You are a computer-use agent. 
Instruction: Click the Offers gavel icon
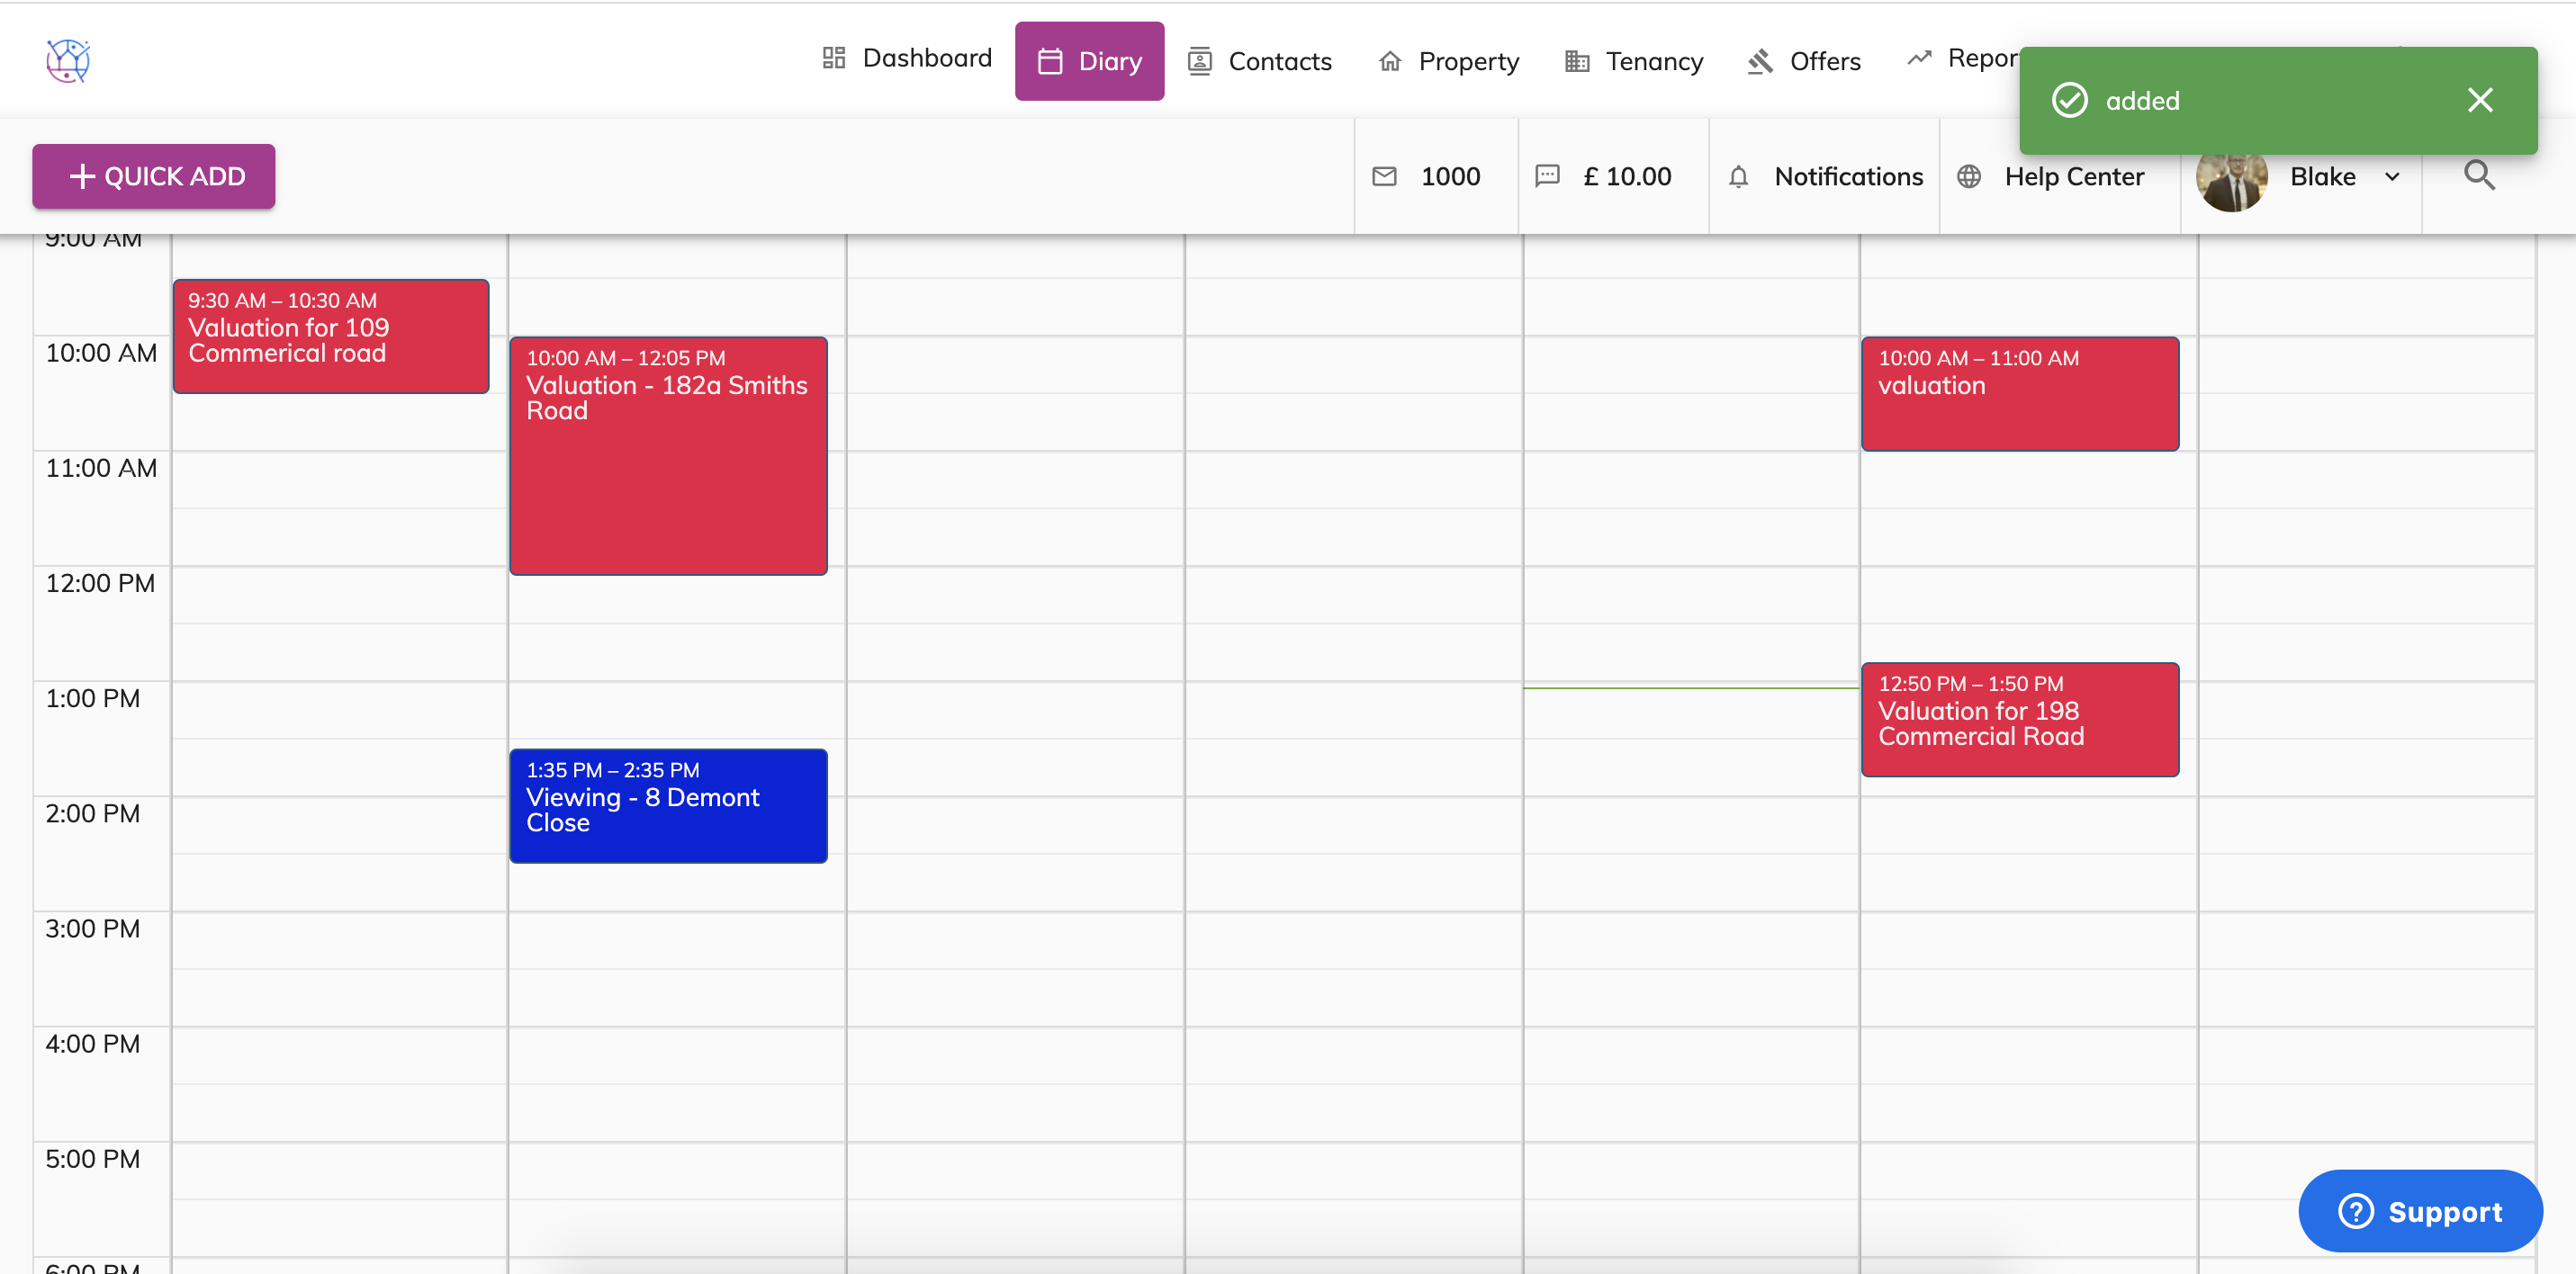[1760, 62]
